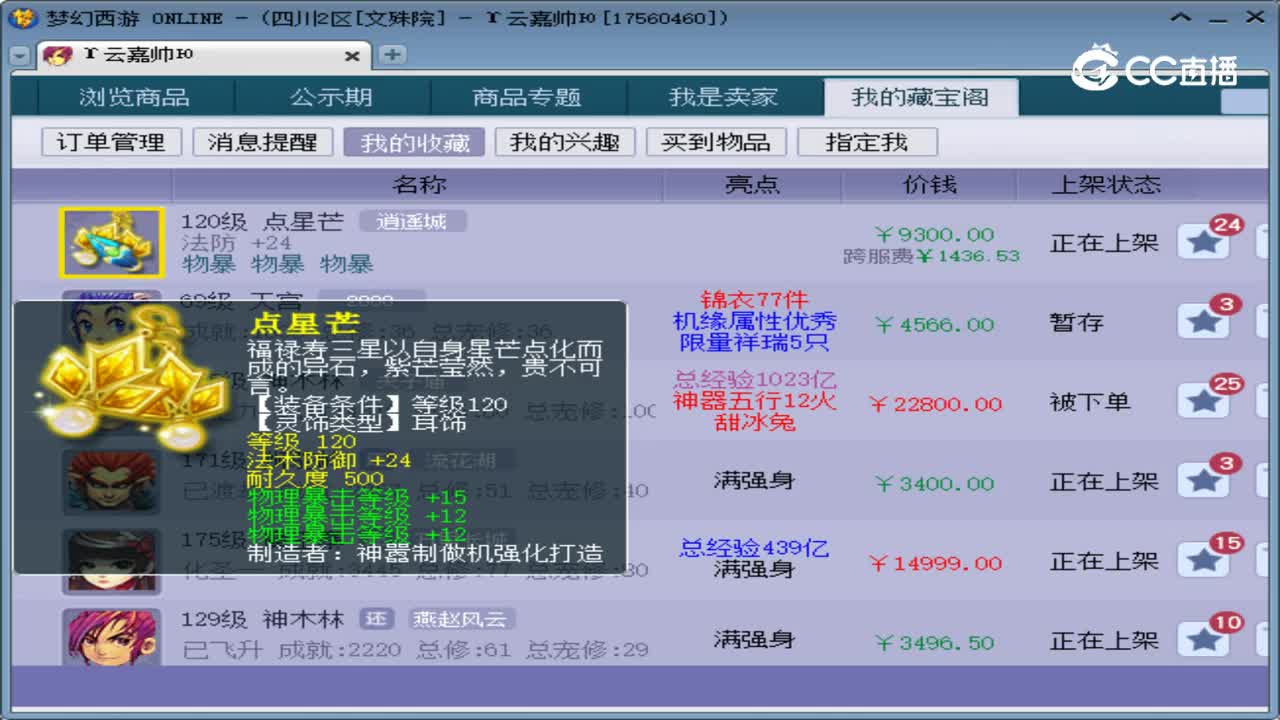
Task: Select the 点星芒 earring item thumbnail
Action: coord(111,243)
